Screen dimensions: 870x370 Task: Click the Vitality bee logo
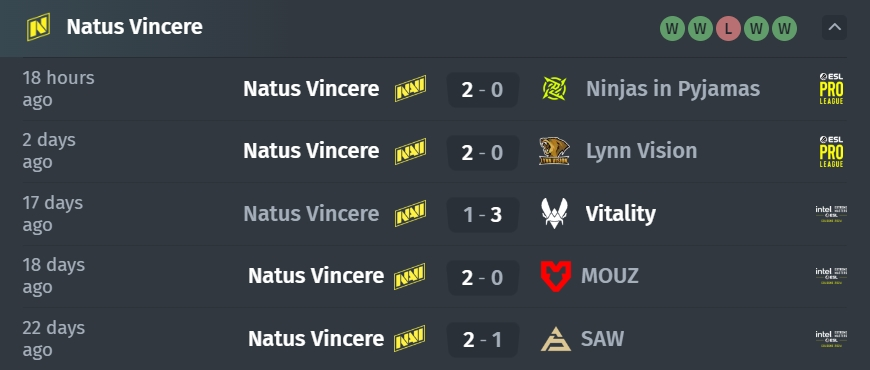coord(554,214)
